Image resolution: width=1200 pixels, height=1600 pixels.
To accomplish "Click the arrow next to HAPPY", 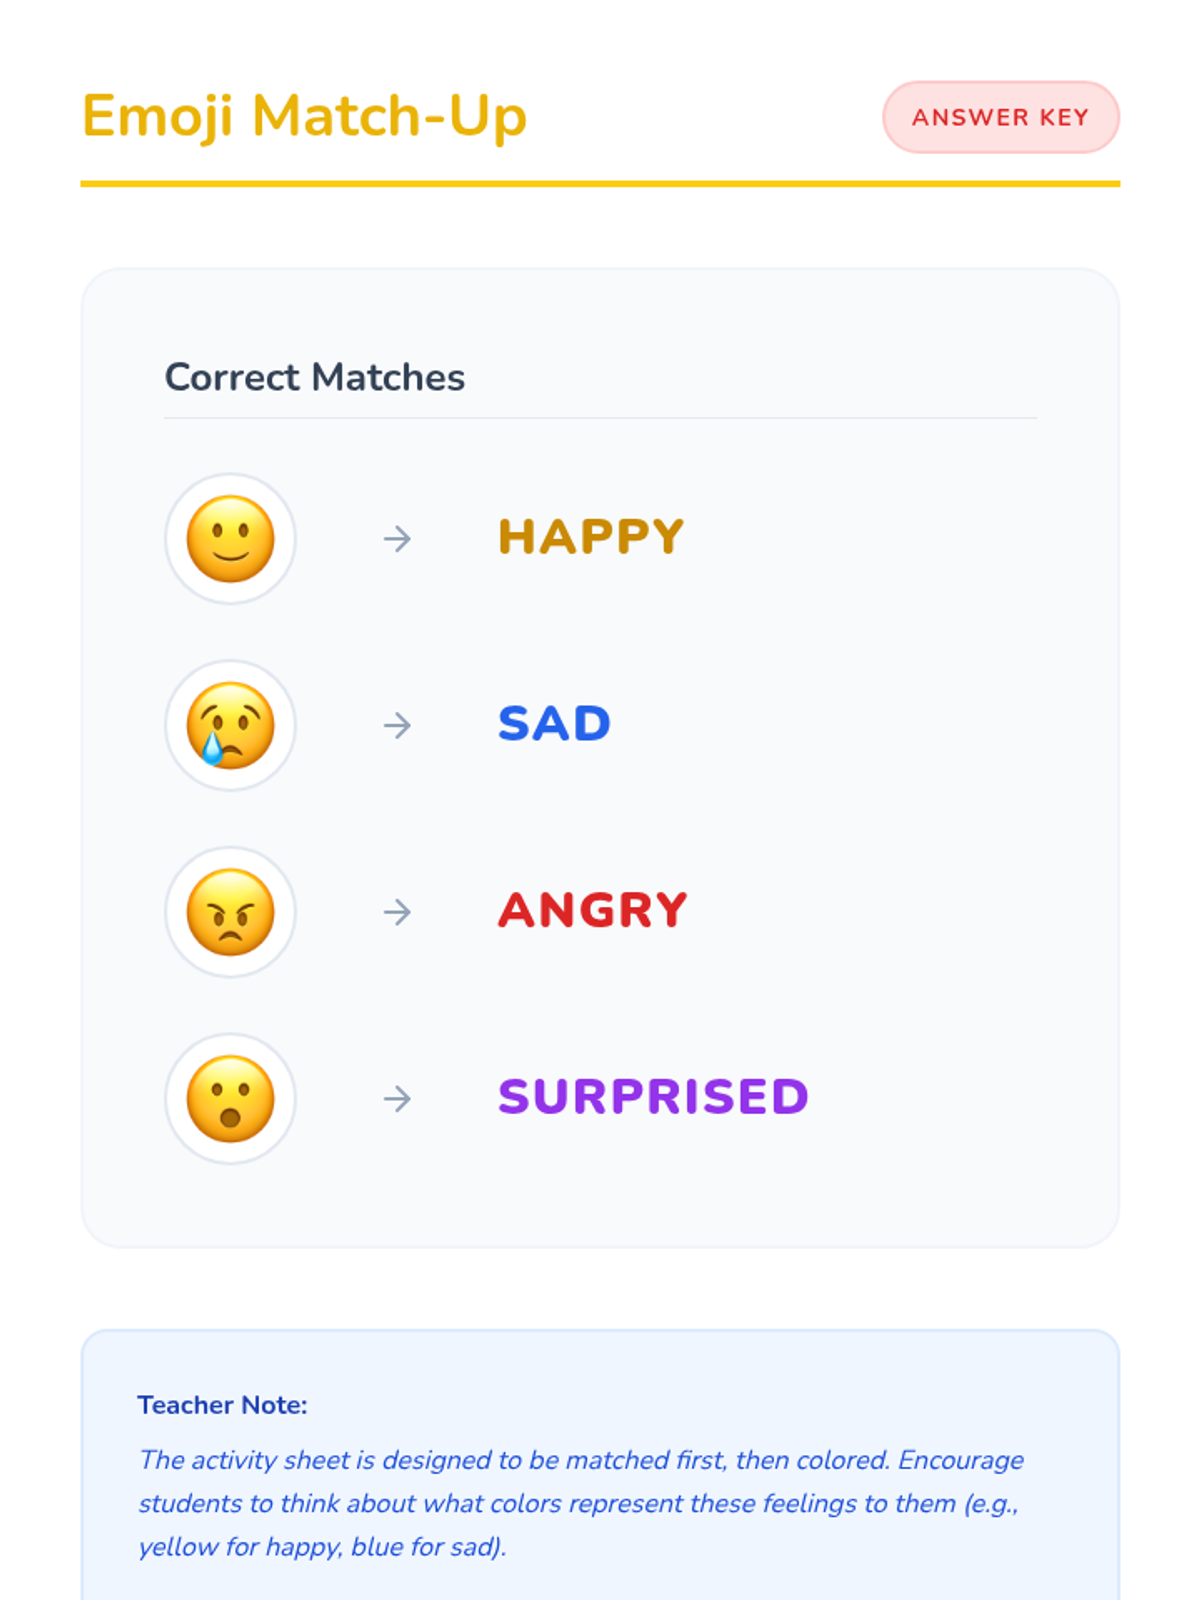I will click(397, 539).
